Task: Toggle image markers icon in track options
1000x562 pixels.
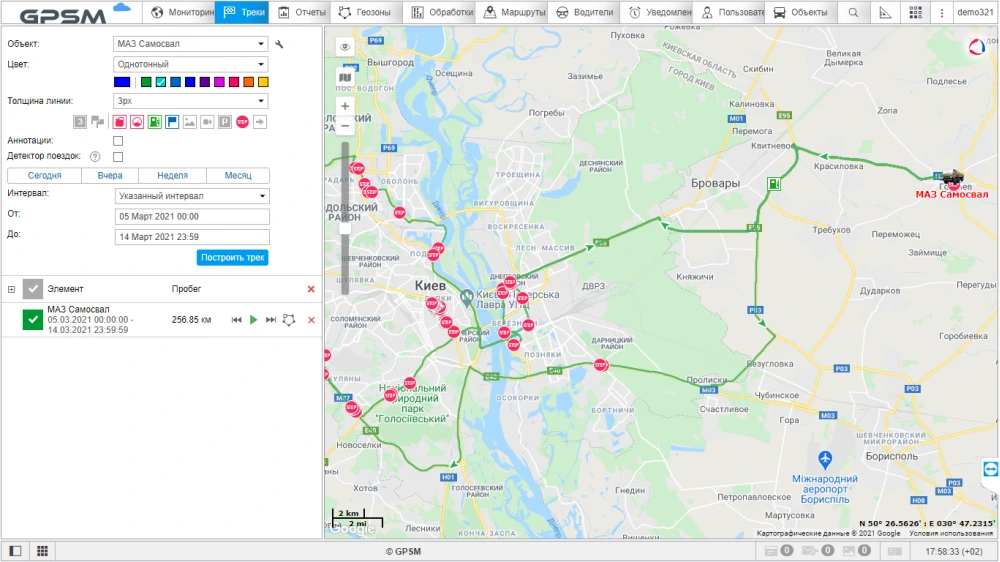Action: 190,122
